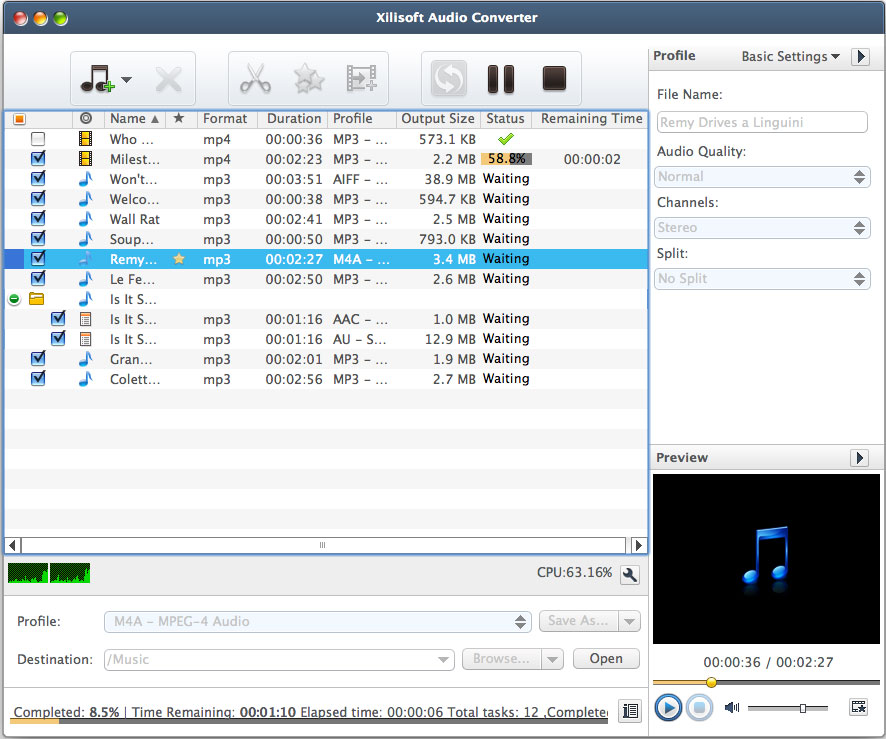Image resolution: width=886 pixels, height=739 pixels.
Task: Uncheck the Colett... file checkbox
Action: (38, 379)
